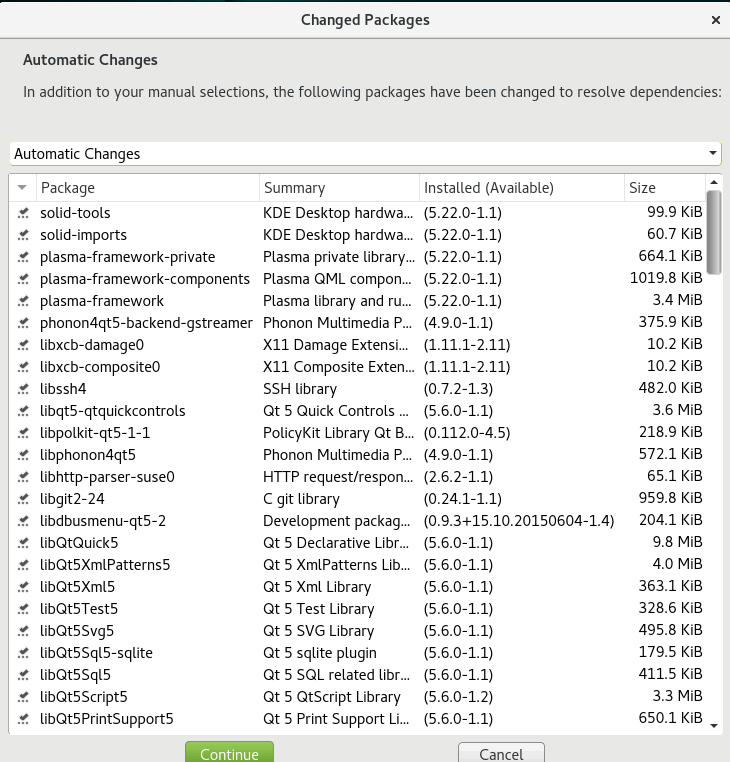The width and height of the screenshot is (730, 762).
Task: Select the libqt5-qtquickcontrols package row
Action: coord(358,411)
